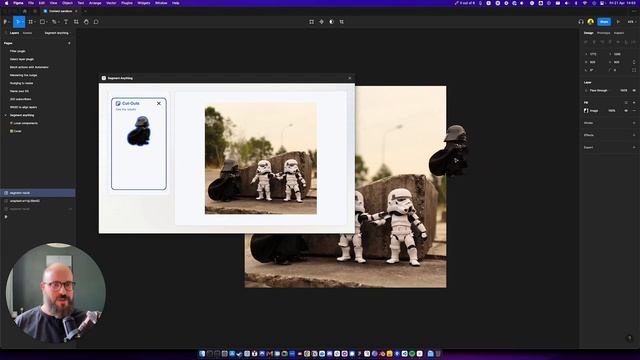Screen dimensions: 640x360
Task: Switch to the Prototype tab
Action: [603, 33]
